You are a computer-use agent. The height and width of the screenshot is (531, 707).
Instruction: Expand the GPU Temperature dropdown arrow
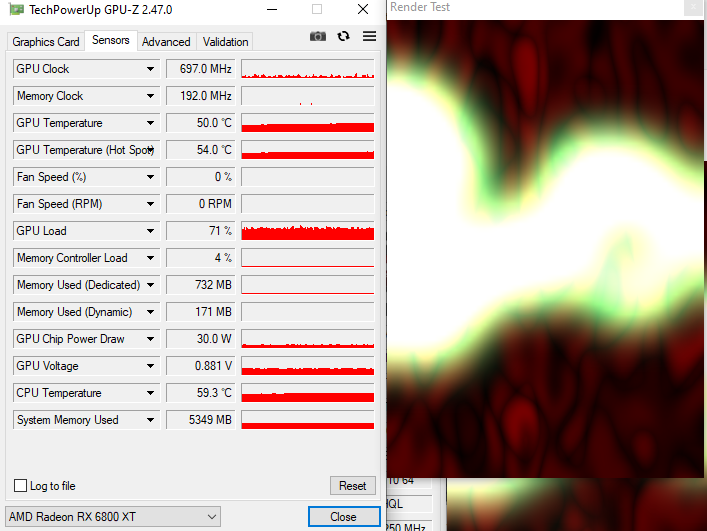point(150,123)
